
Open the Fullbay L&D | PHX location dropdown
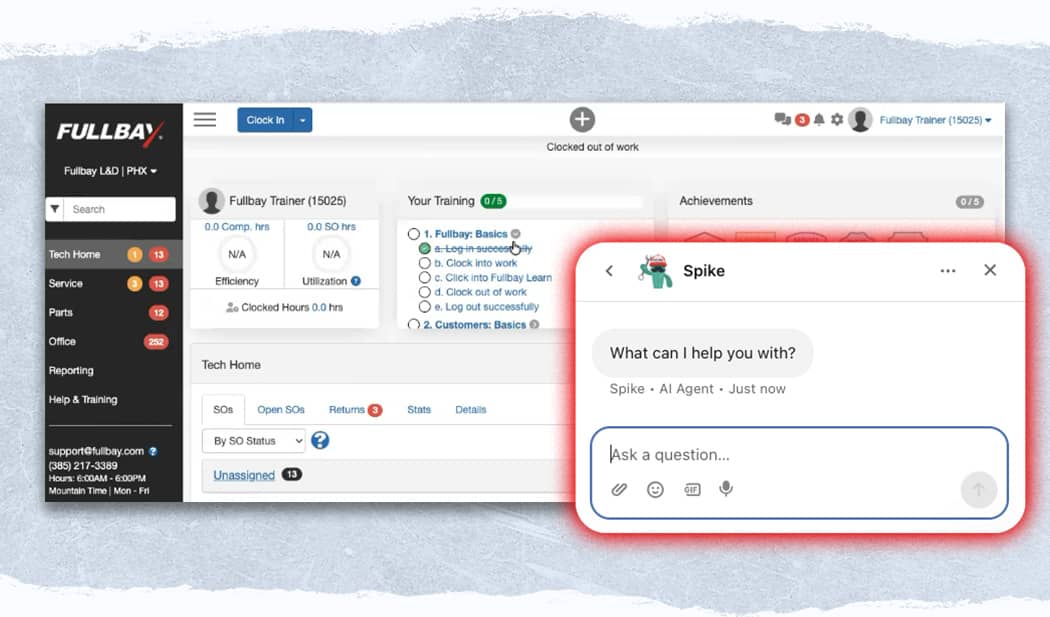click(110, 171)
